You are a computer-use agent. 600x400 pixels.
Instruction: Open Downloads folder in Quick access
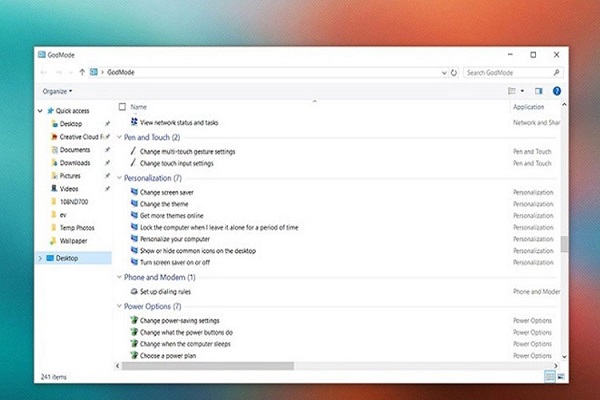pyautogui.click(x=75, y=162)
